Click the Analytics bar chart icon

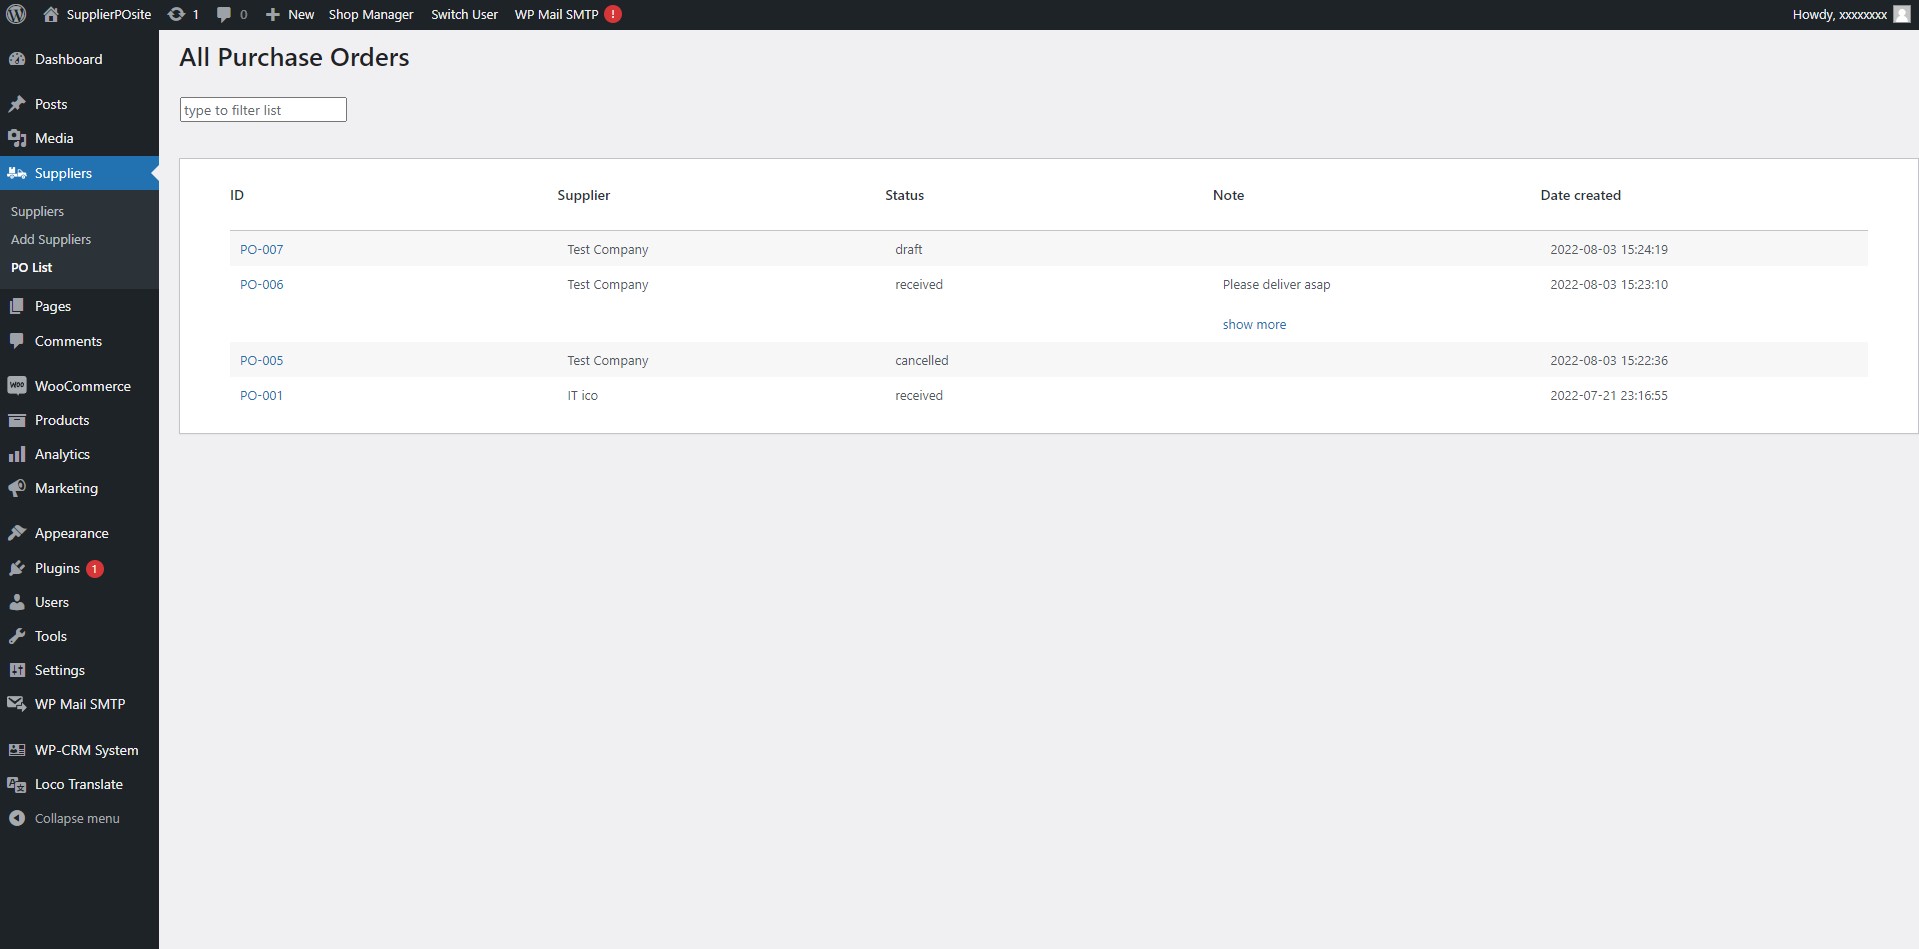point(17,454)
